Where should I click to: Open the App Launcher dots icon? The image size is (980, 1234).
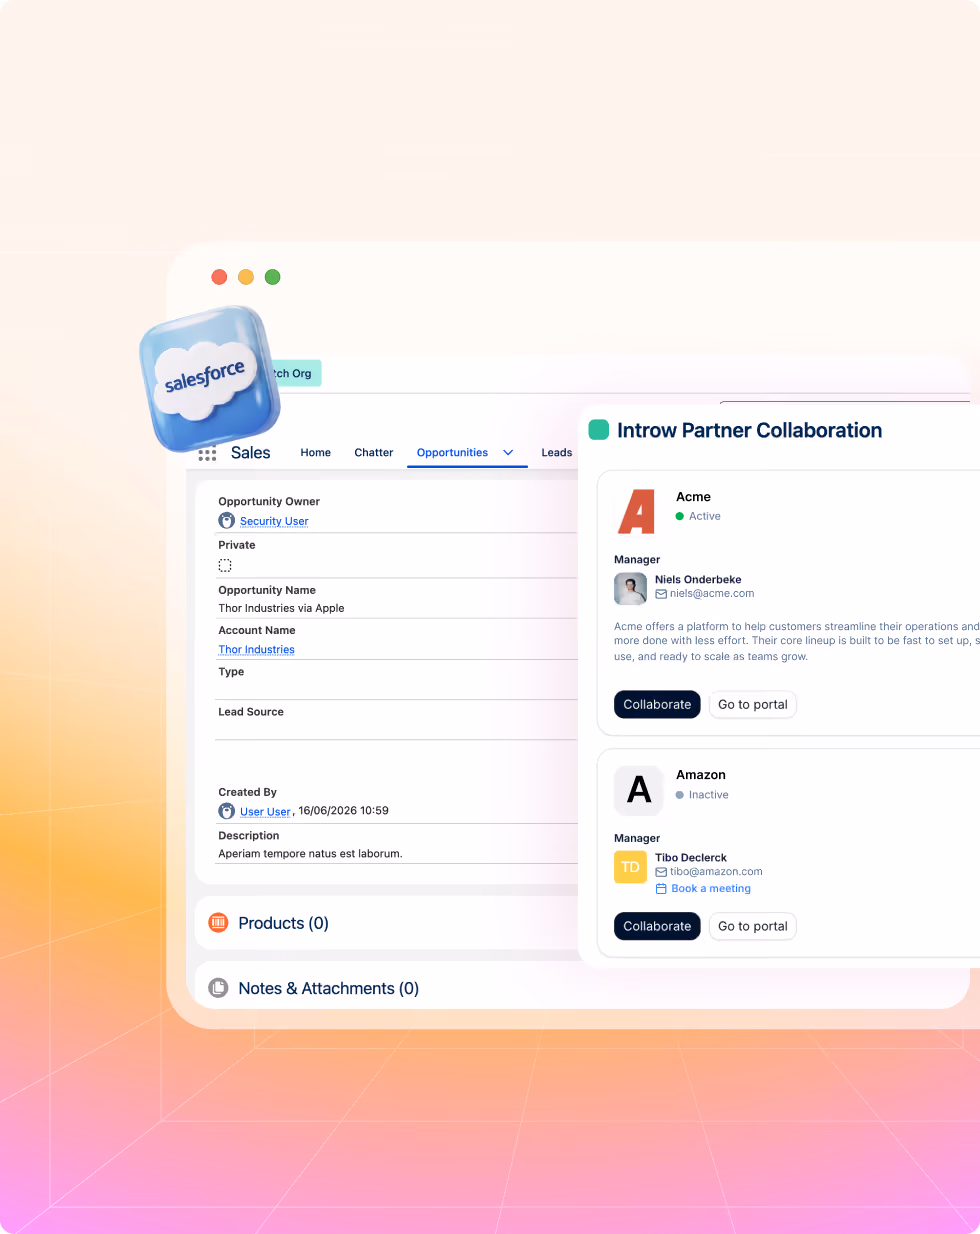[207, 454]
